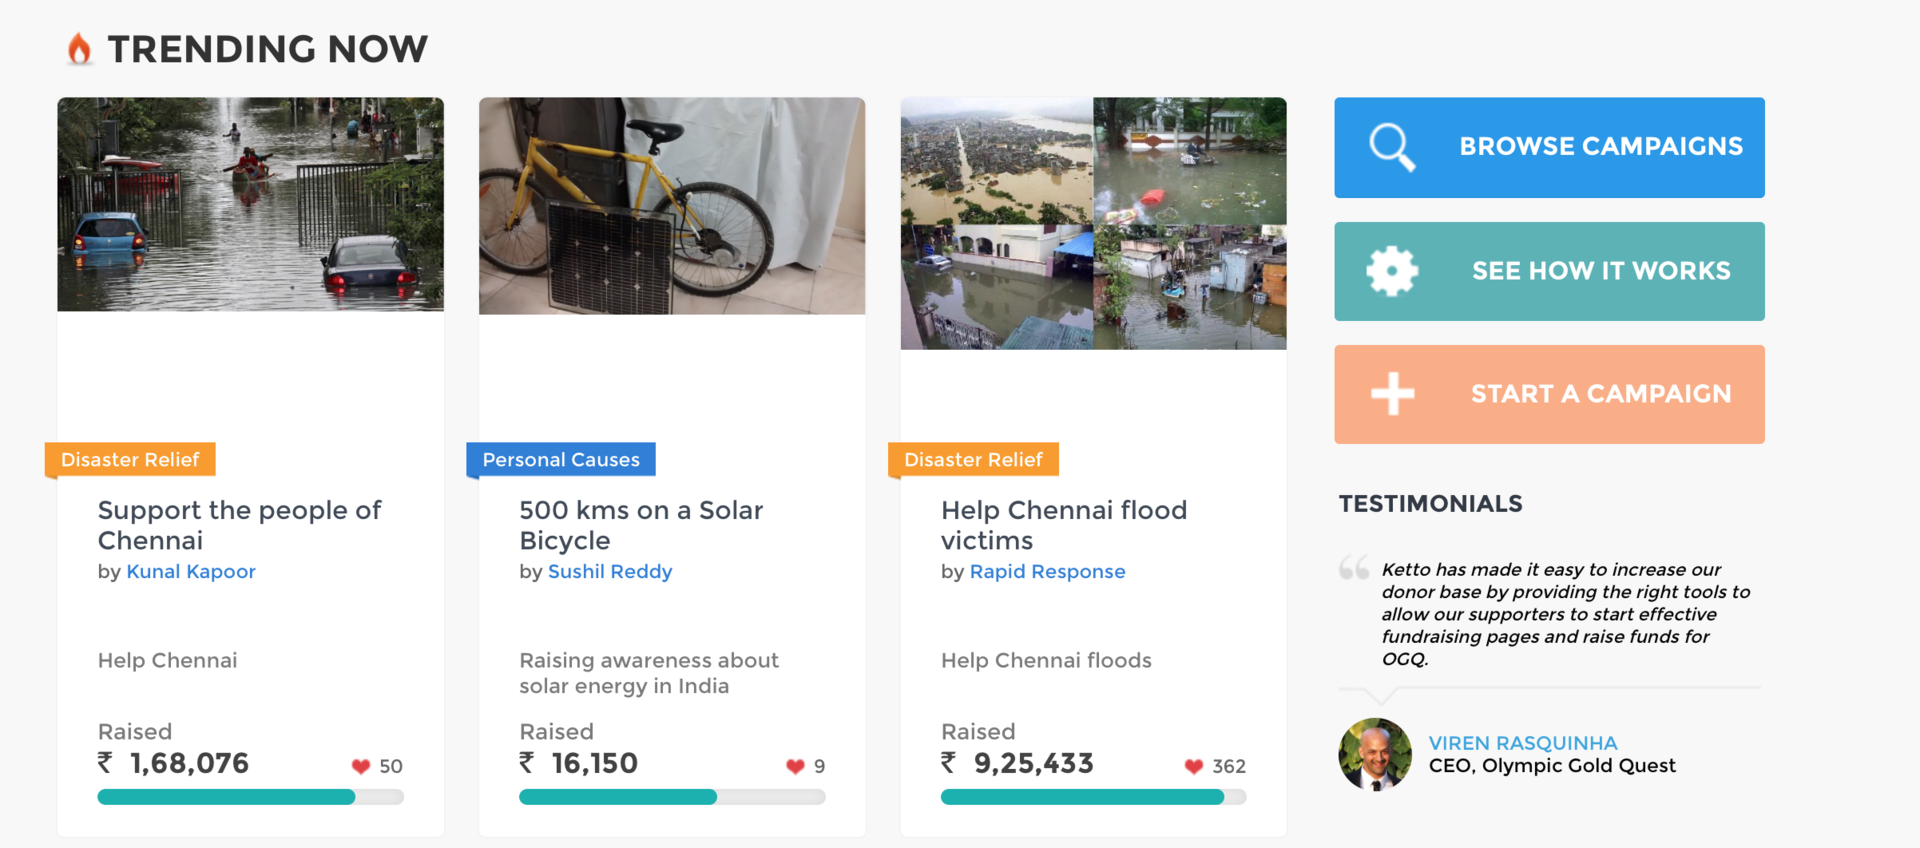This screenshot has width=1920, height=848.
Task: Open campaign creator Kunal Kapoor's profile
Action: click(191, 571)
